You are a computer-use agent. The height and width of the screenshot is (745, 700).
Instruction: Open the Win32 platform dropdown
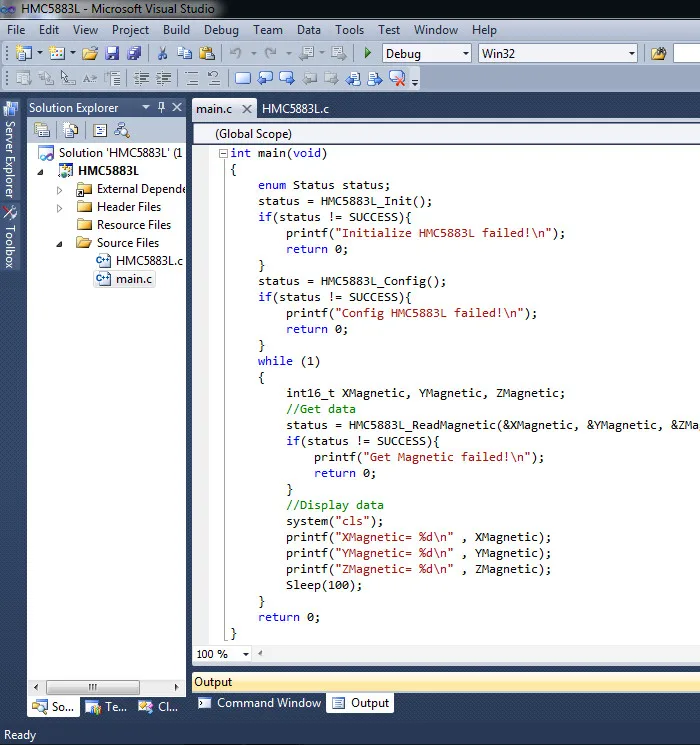pos(631,54)
